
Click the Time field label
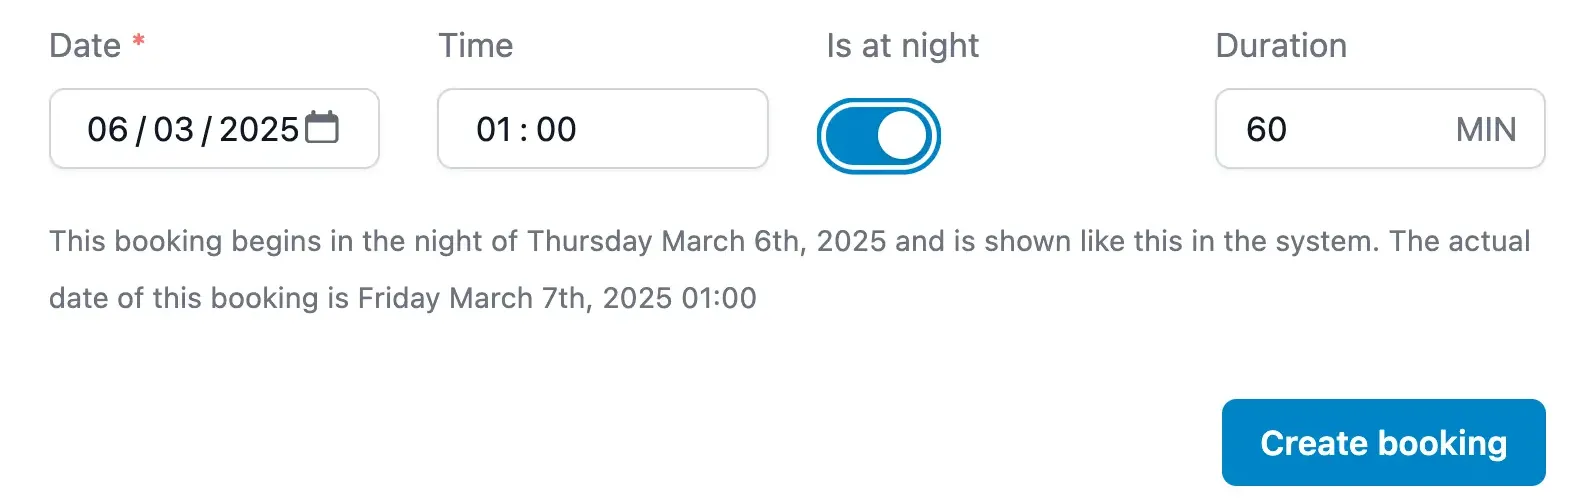pos(475,46)
